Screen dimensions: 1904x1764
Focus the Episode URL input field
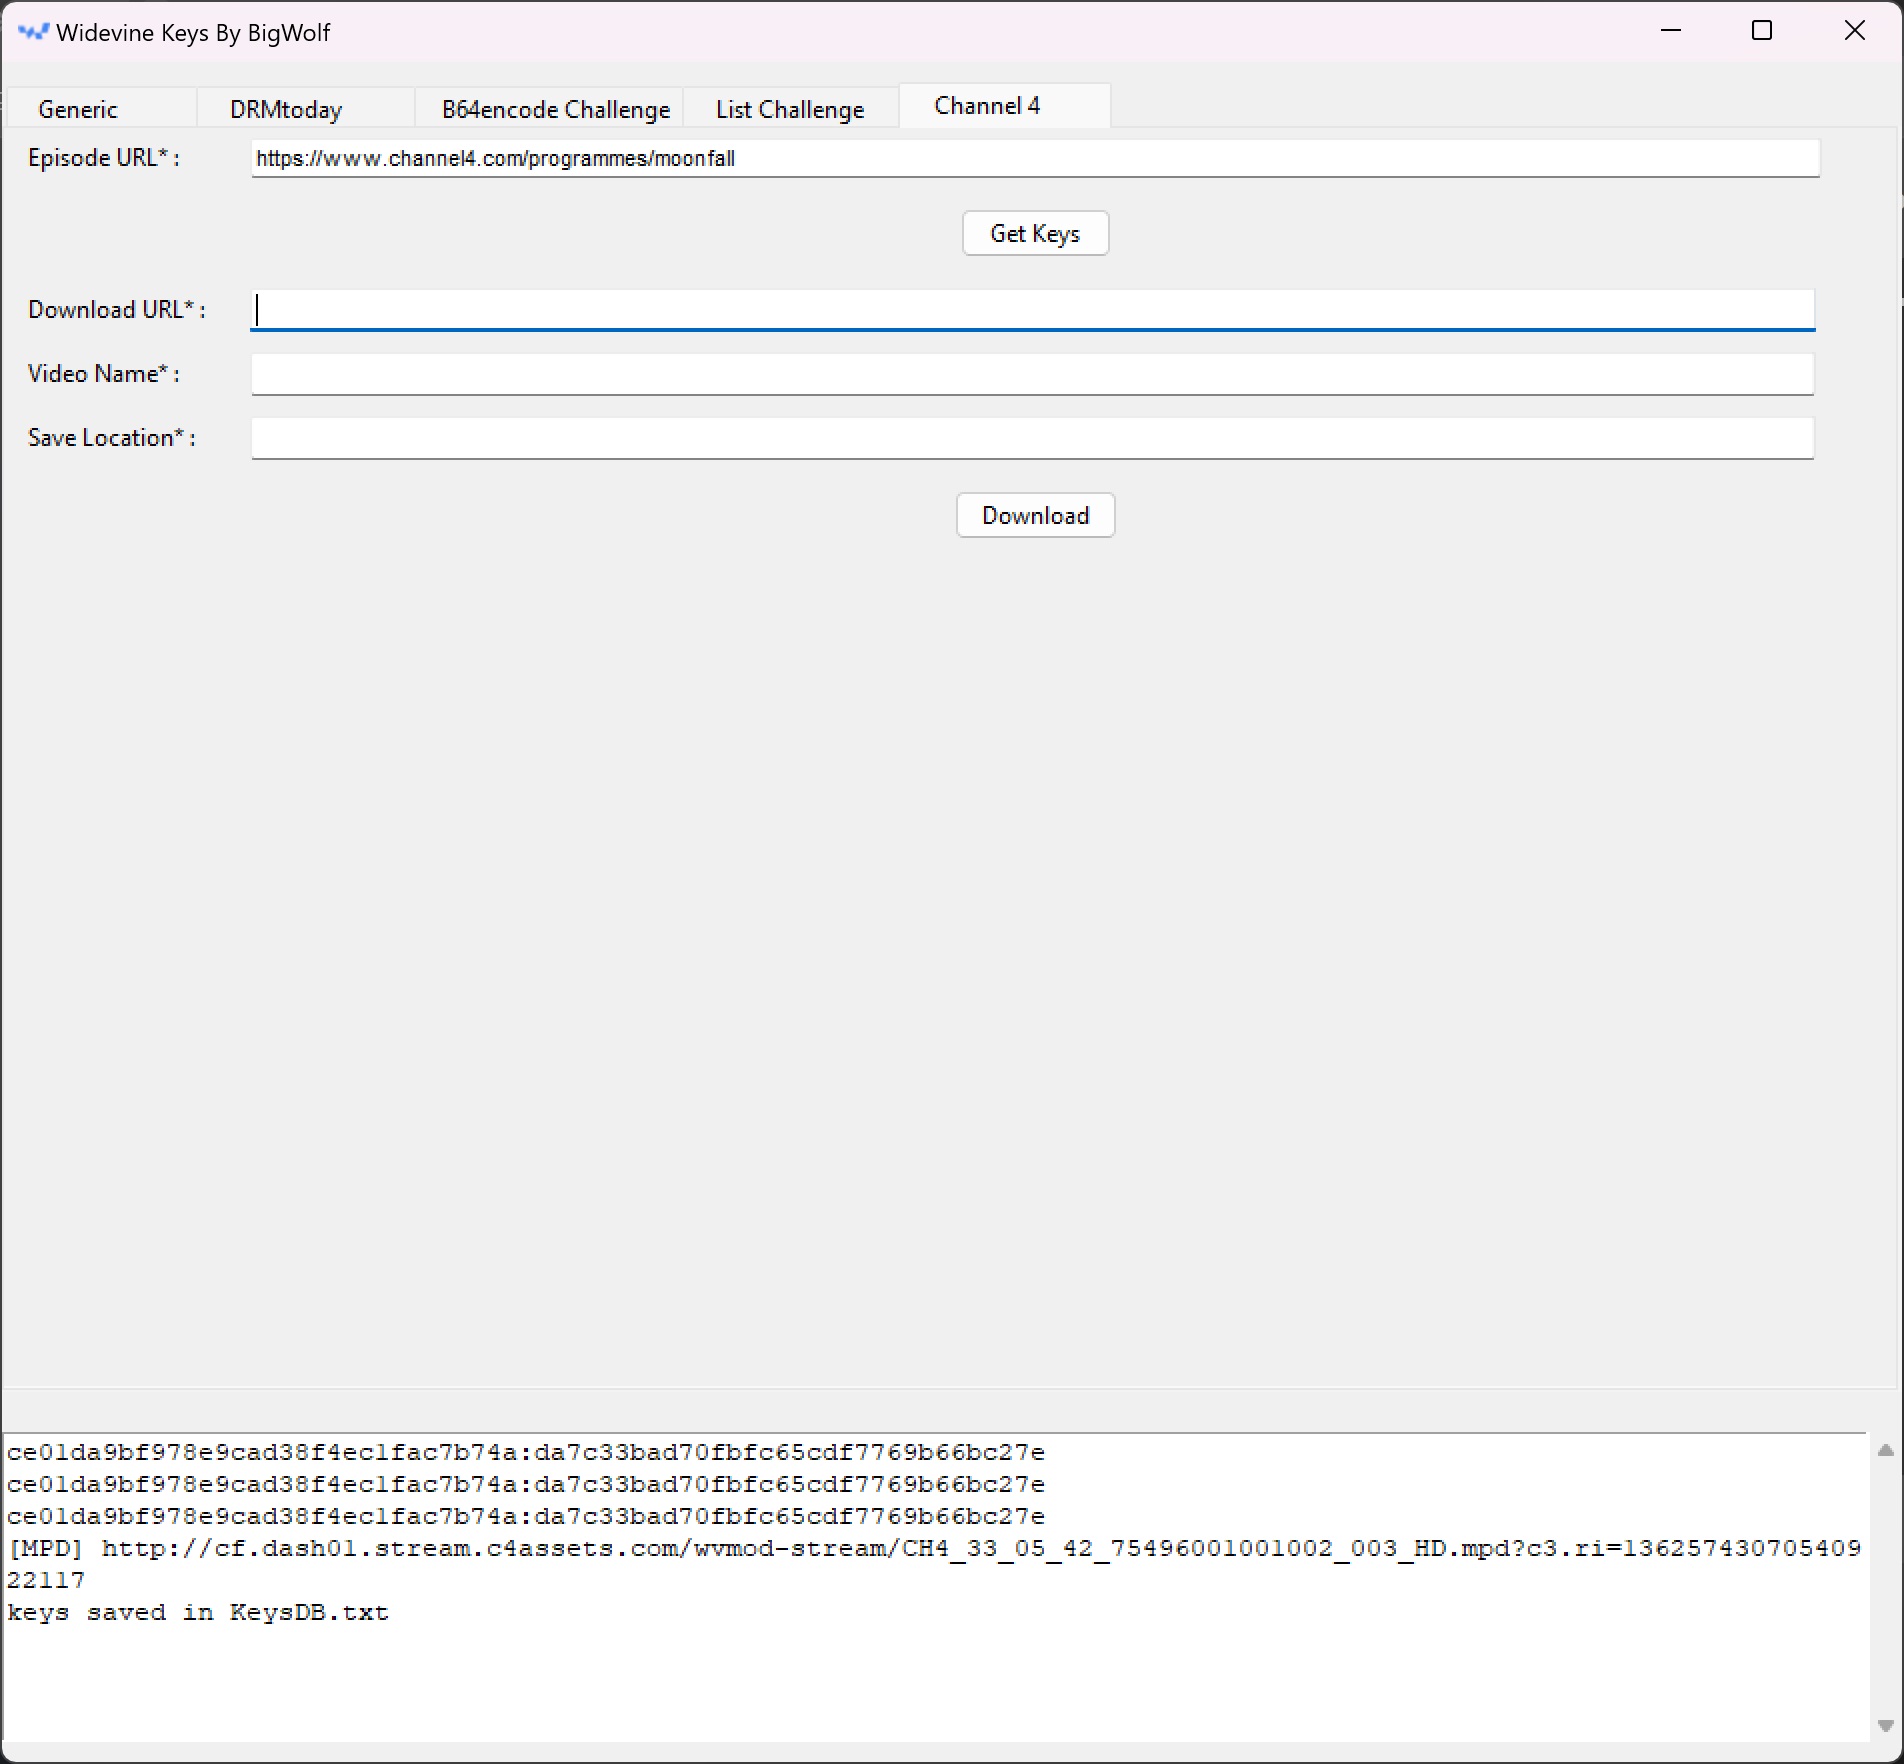click(1035, 158)
